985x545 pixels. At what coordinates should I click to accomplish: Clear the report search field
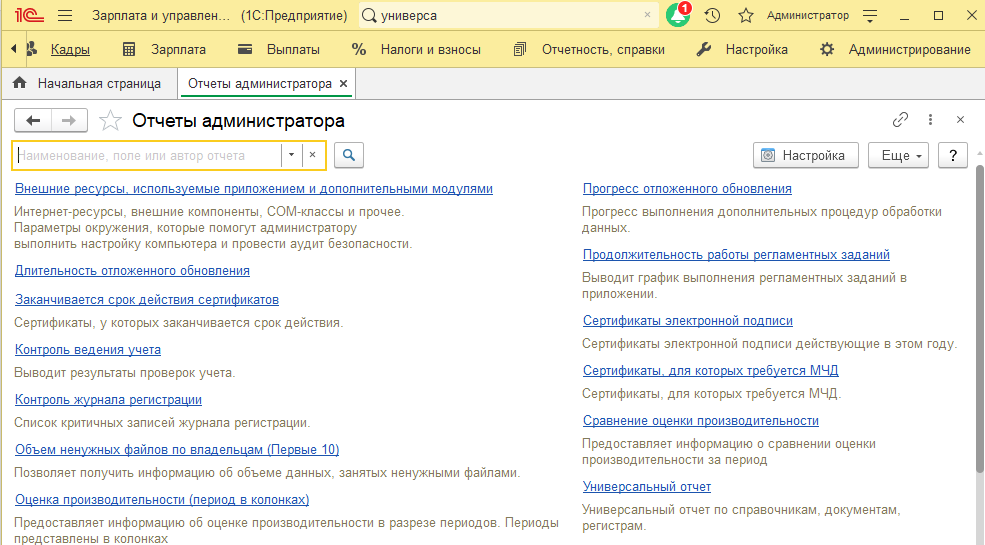(x=312, y=155)
